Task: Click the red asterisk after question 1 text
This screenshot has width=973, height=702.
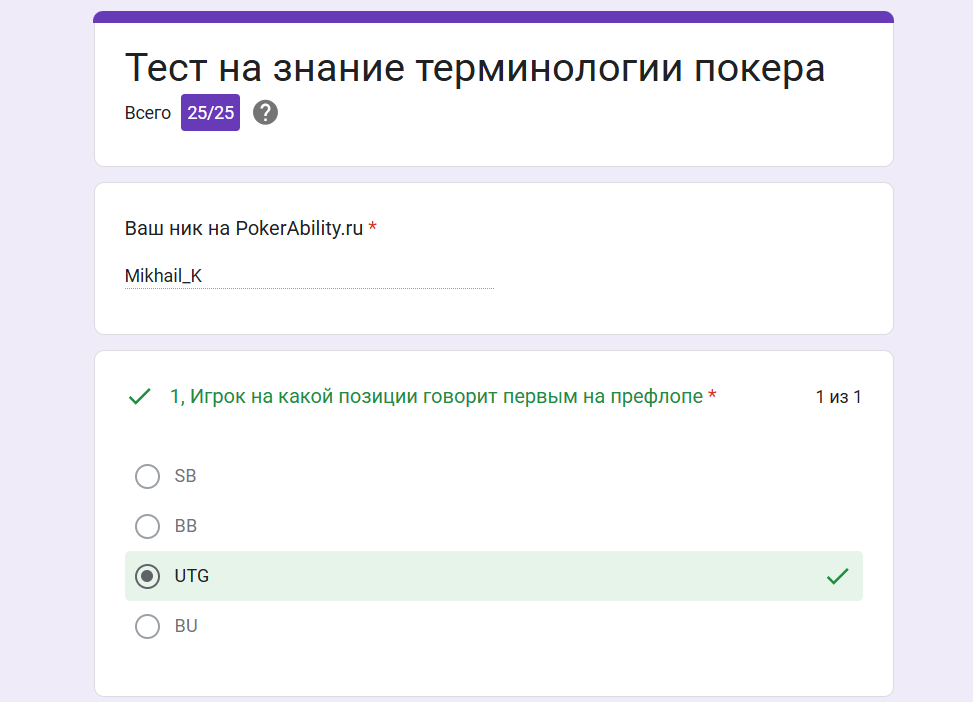Action: pyautogui.click(x=712, y=395)
